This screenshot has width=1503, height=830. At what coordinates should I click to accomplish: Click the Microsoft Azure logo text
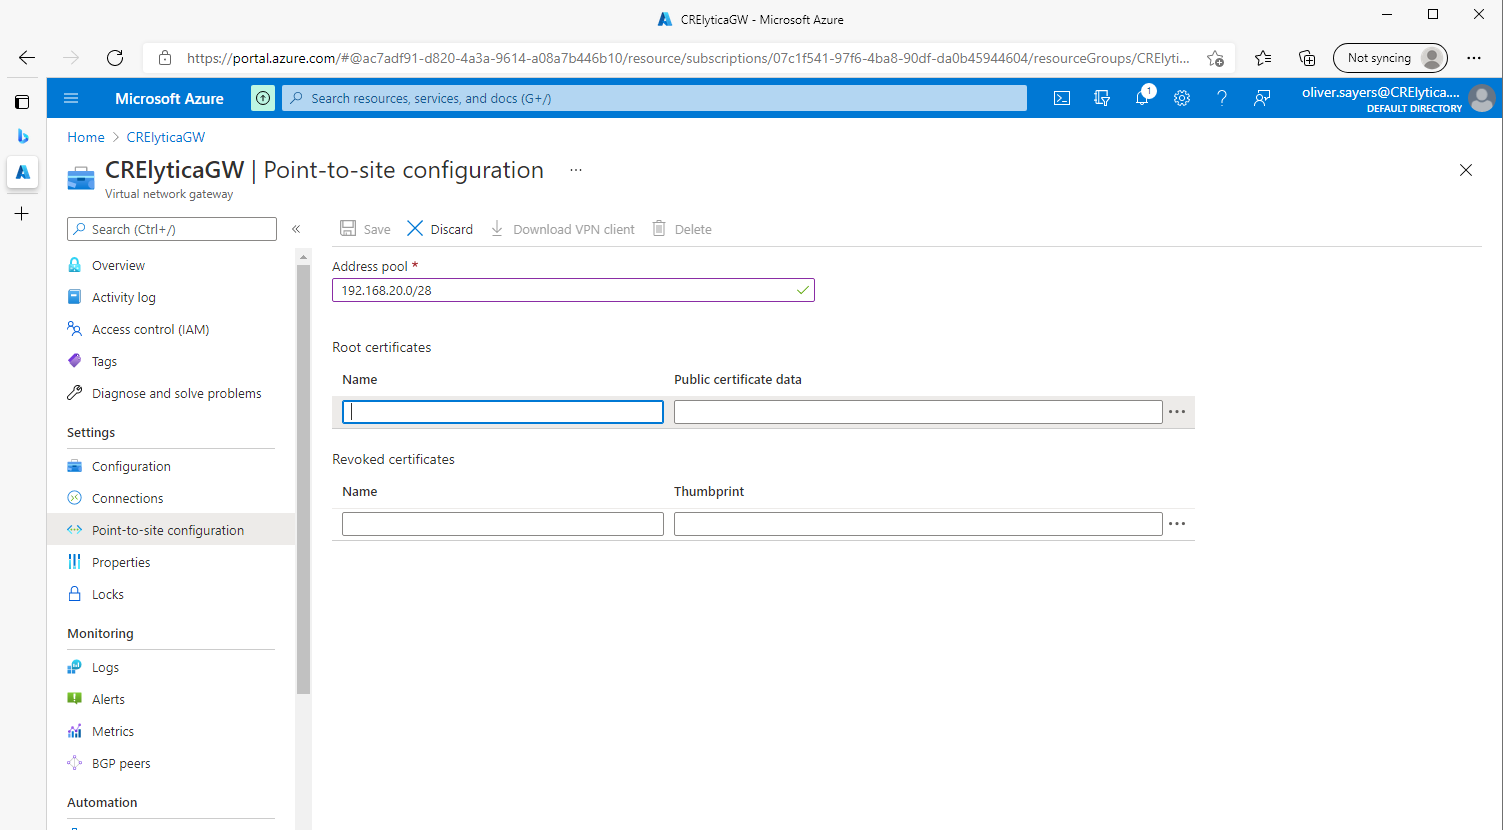point(169,98)
